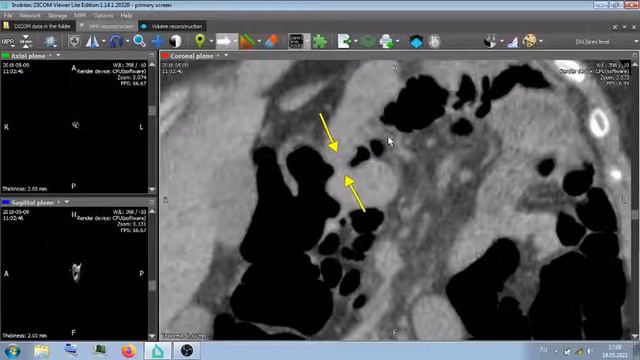Click the export image document icon
The height and width of the screenshot is (360, 640).
[344, 41]
